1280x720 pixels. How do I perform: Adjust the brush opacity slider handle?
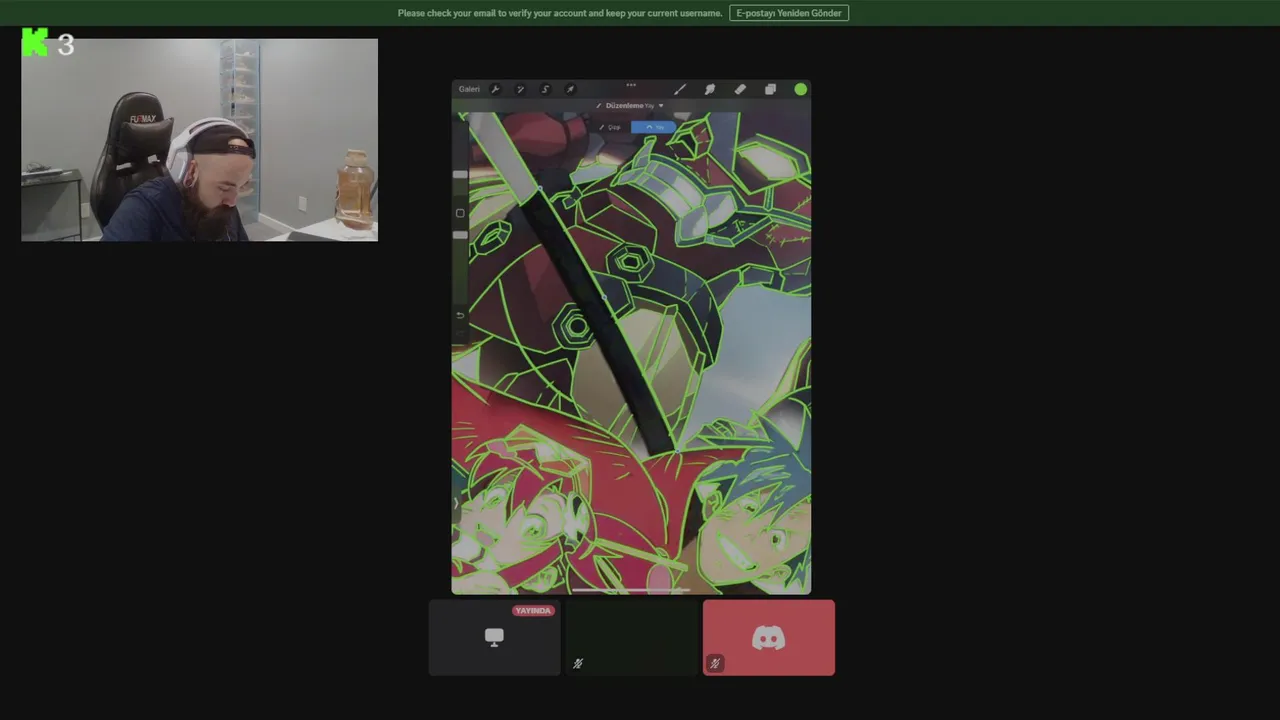(x=460, y=235)
